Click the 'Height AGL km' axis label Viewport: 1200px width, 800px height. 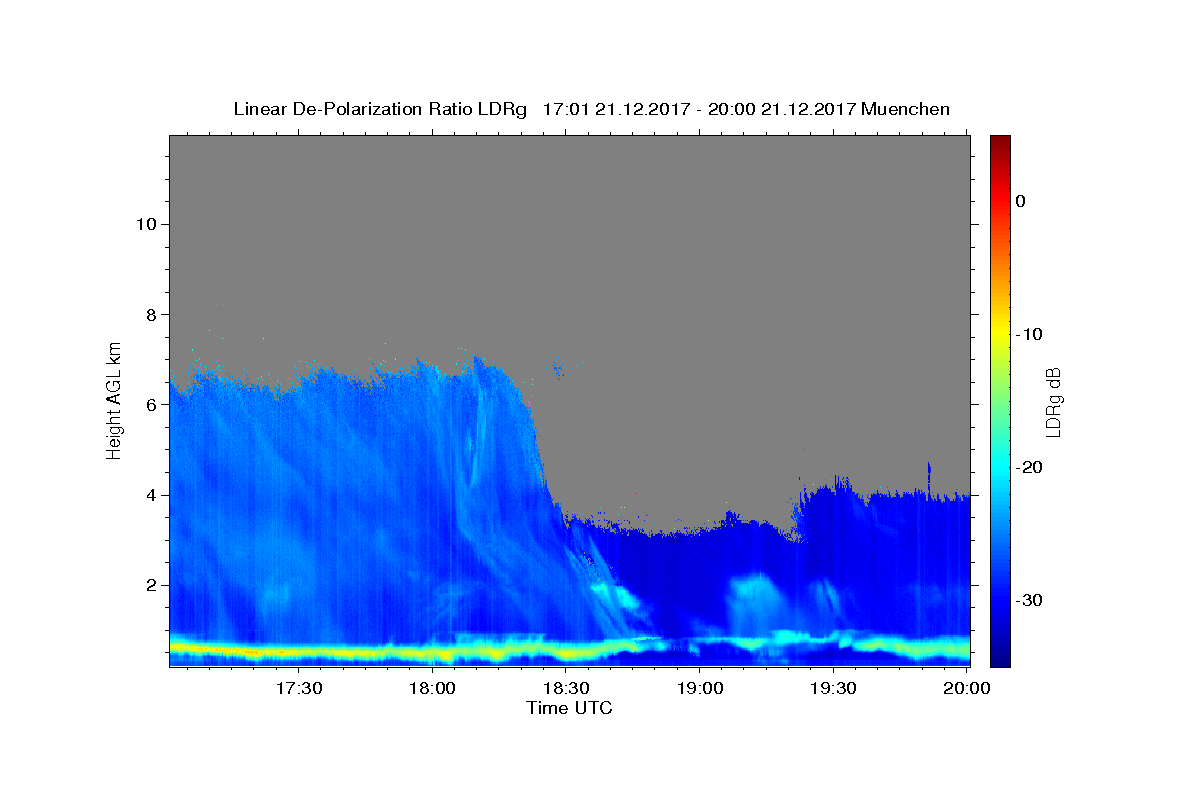pos(115,400)
